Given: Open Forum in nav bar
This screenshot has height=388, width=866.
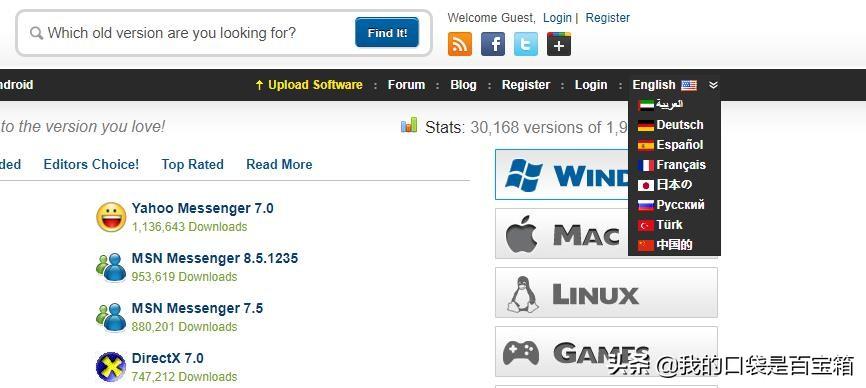Looking at the screenshot, I should coord(406,85).
